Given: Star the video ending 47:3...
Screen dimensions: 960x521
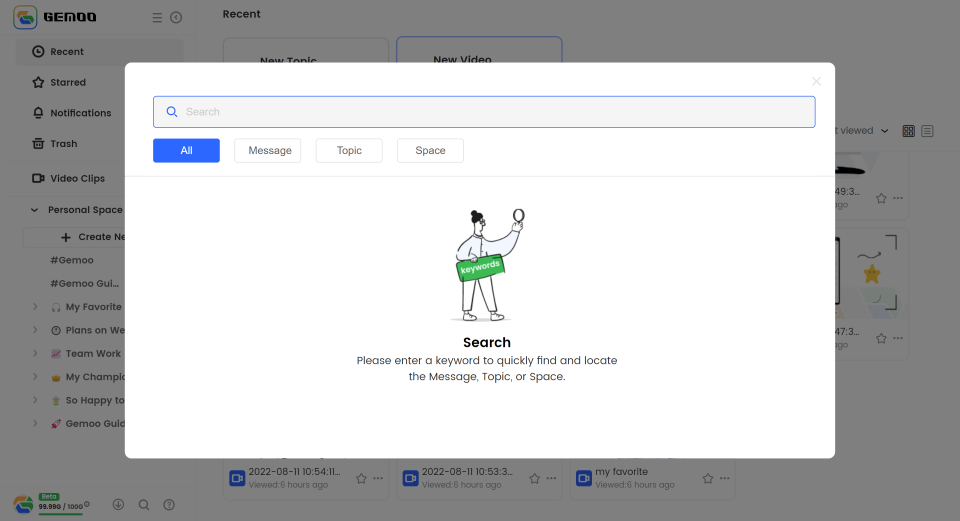Looking at the screenshot, I should (x=881, y=339).
